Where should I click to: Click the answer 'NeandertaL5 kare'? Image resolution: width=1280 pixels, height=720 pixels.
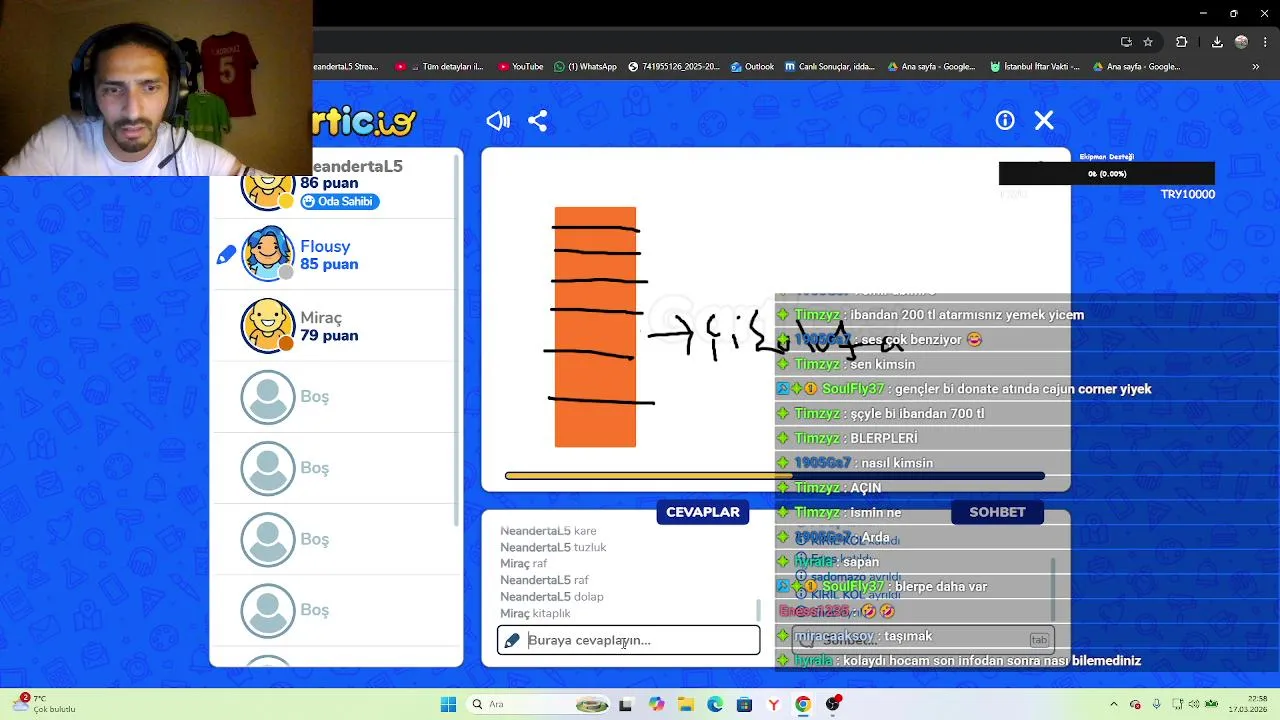548,531
